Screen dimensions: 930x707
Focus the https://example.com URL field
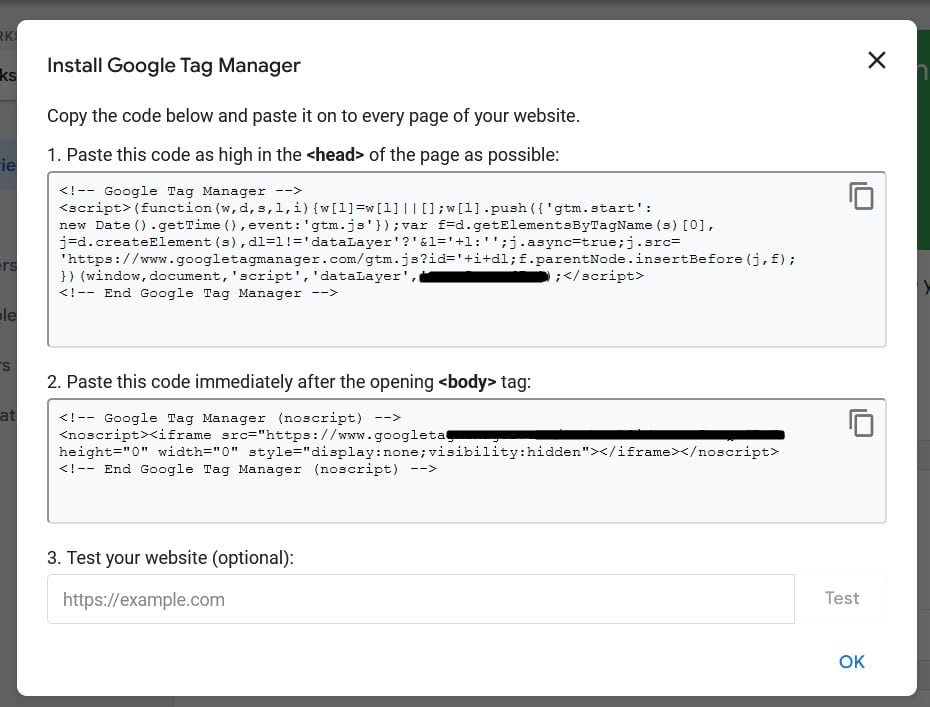[x=421, y=599]
